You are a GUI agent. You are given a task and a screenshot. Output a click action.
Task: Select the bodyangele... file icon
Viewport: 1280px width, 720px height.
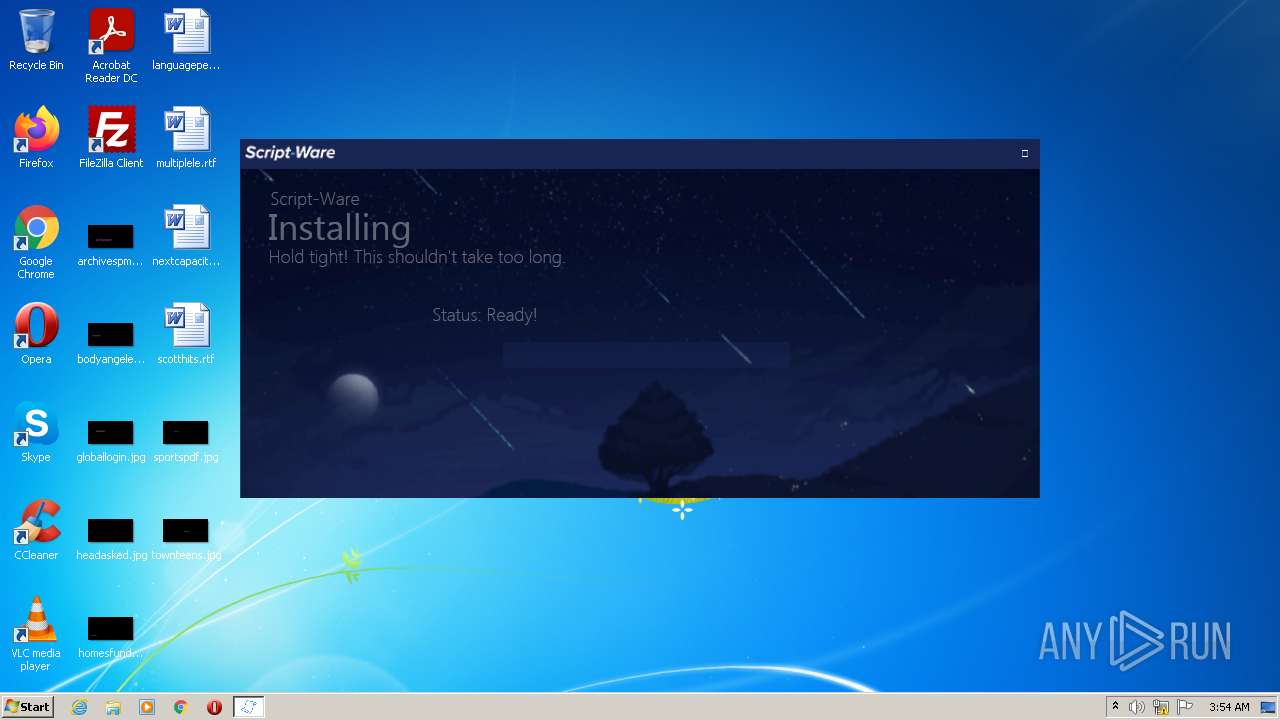[111, 344]
